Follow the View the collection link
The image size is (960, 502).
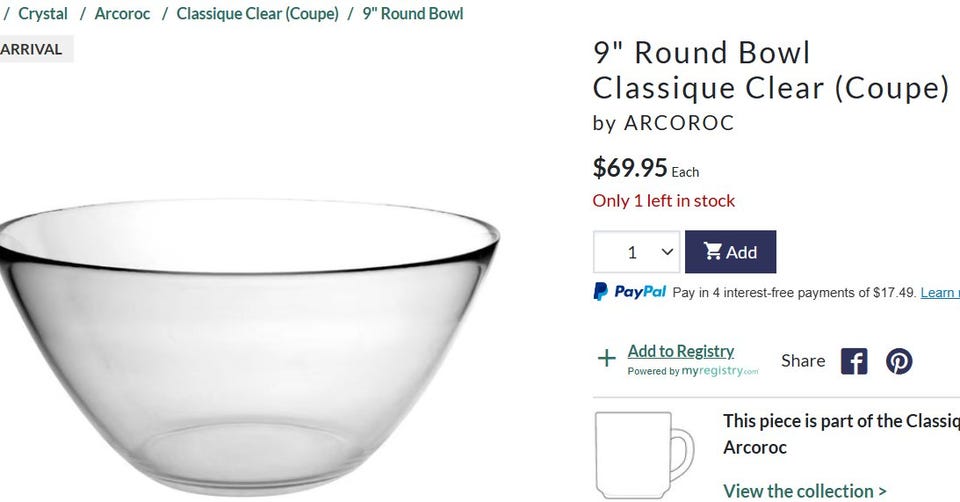tap(804, 491)
